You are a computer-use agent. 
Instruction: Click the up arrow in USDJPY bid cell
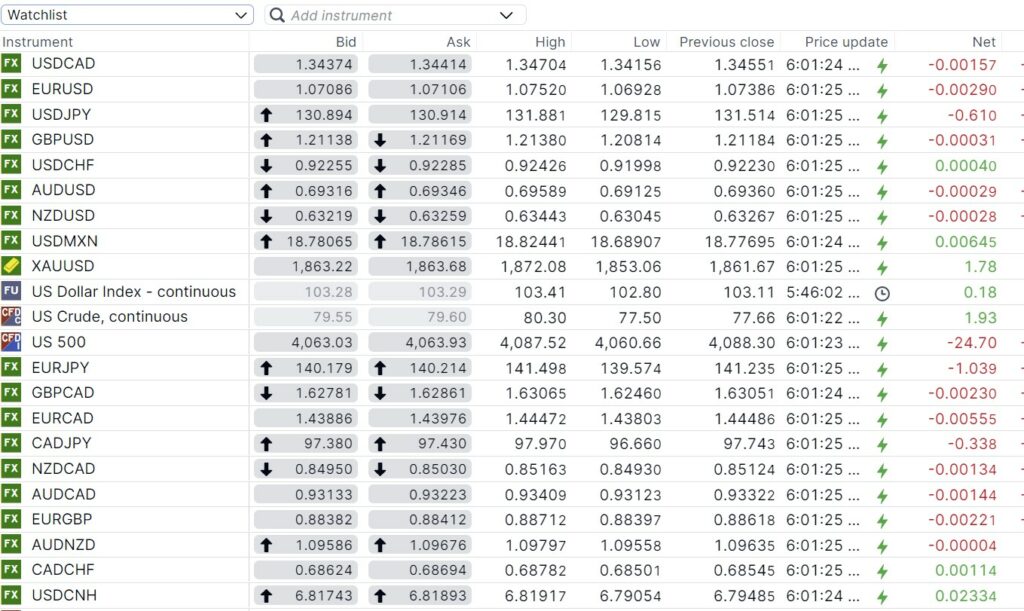tap(266, 115)
